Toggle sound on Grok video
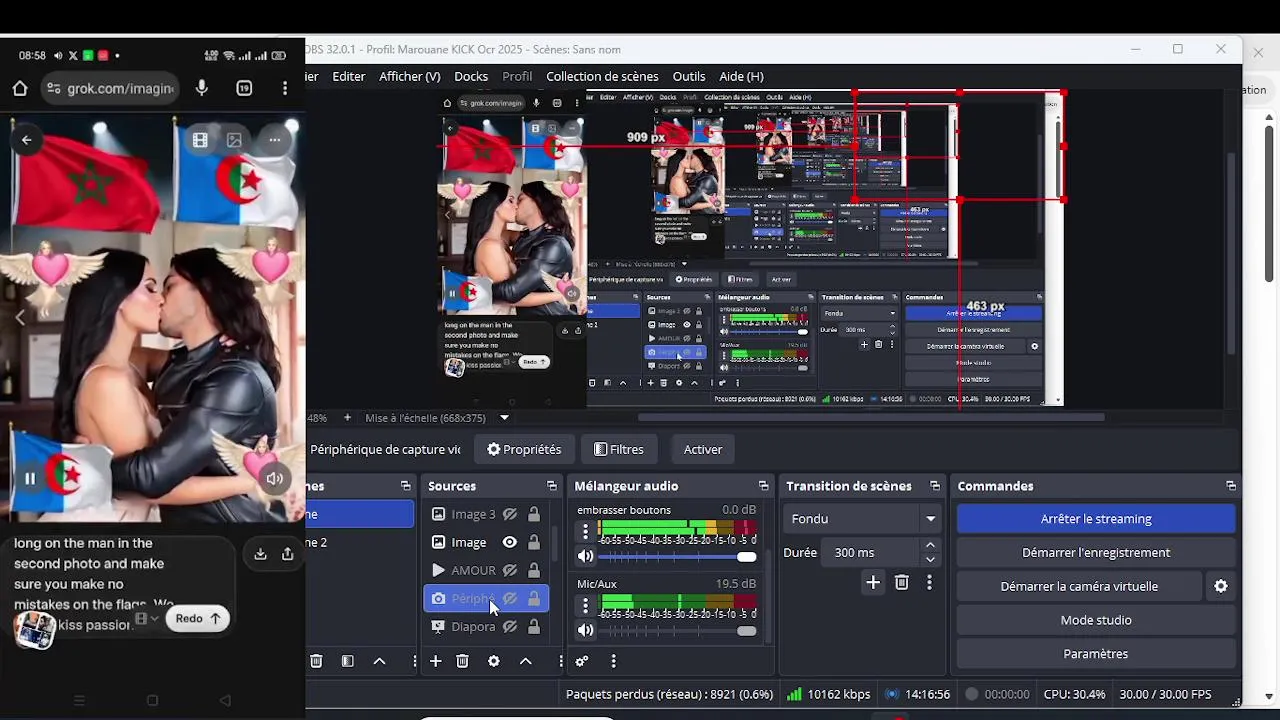The height and width of the screenshot is (720, 1280). (x=275, y=478)
